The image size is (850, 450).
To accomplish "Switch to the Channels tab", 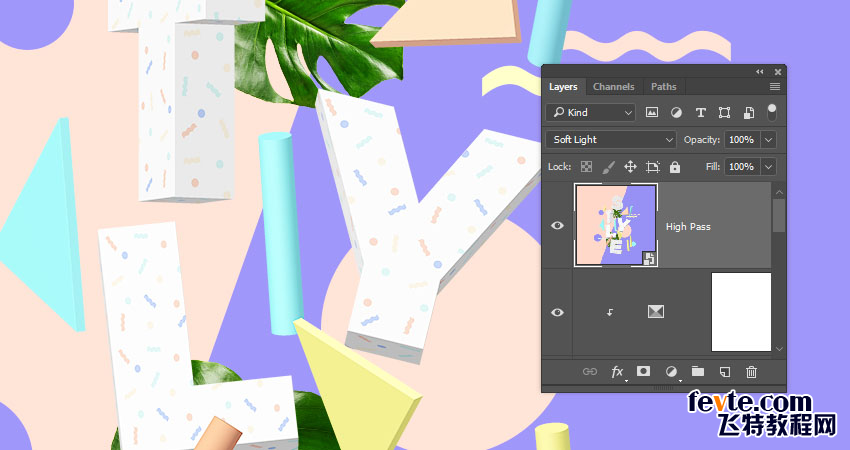I will click(613, 87).
